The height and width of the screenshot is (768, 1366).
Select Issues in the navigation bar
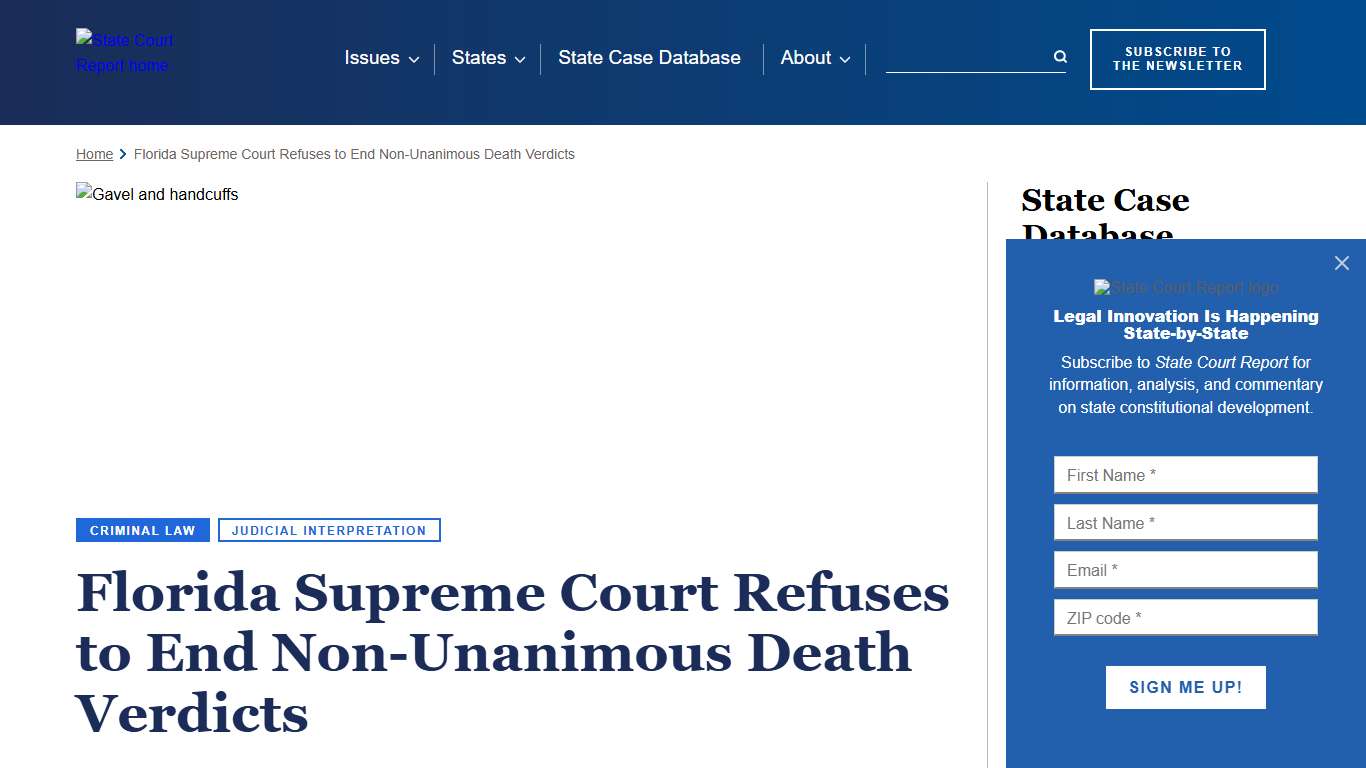click(x=371, y=58)
